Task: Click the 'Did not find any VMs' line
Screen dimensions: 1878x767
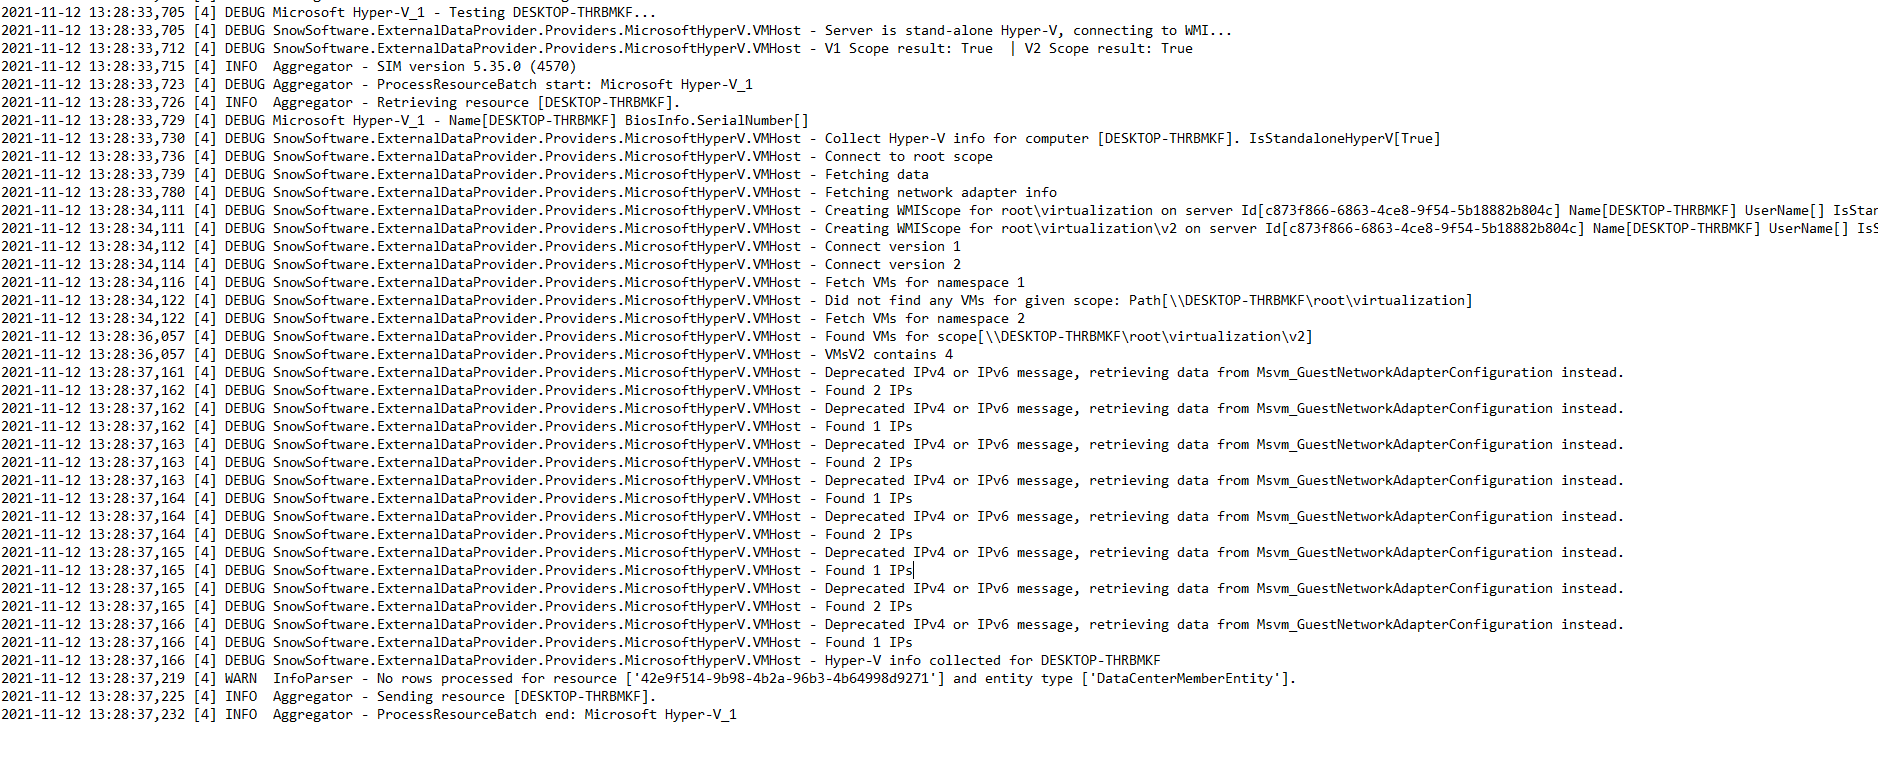Action: [x=737, y=300]
